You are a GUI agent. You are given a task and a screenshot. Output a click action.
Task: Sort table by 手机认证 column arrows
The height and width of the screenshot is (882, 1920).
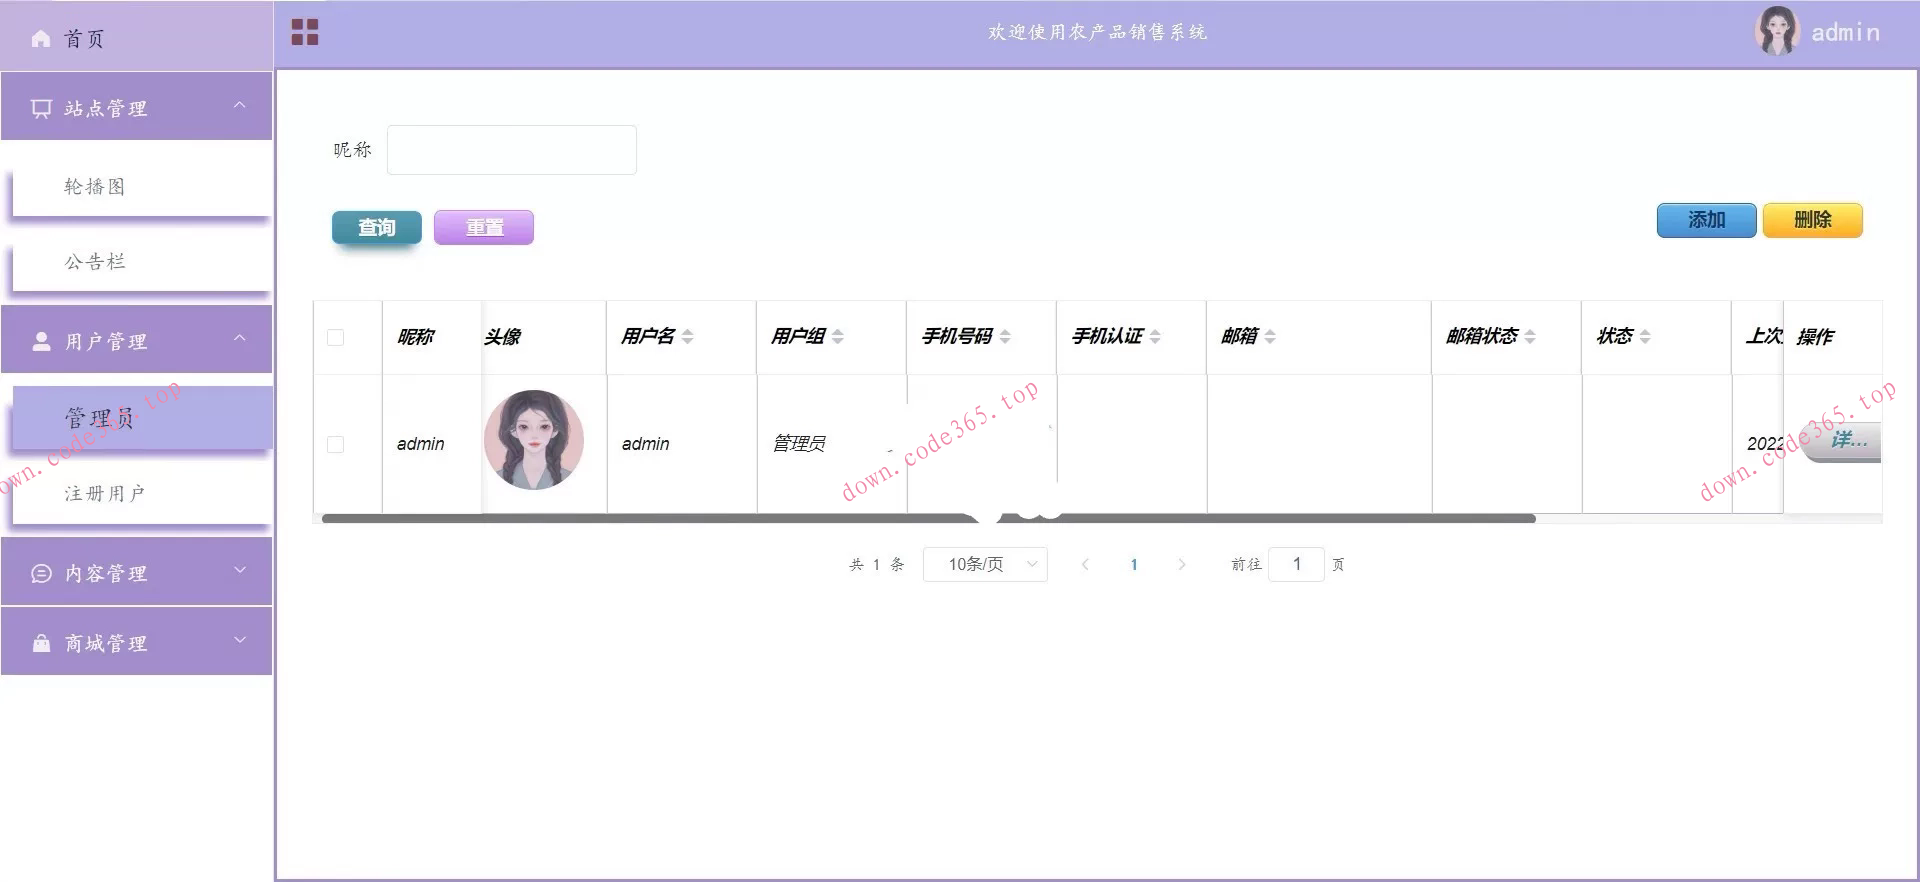click(1155, 337)
